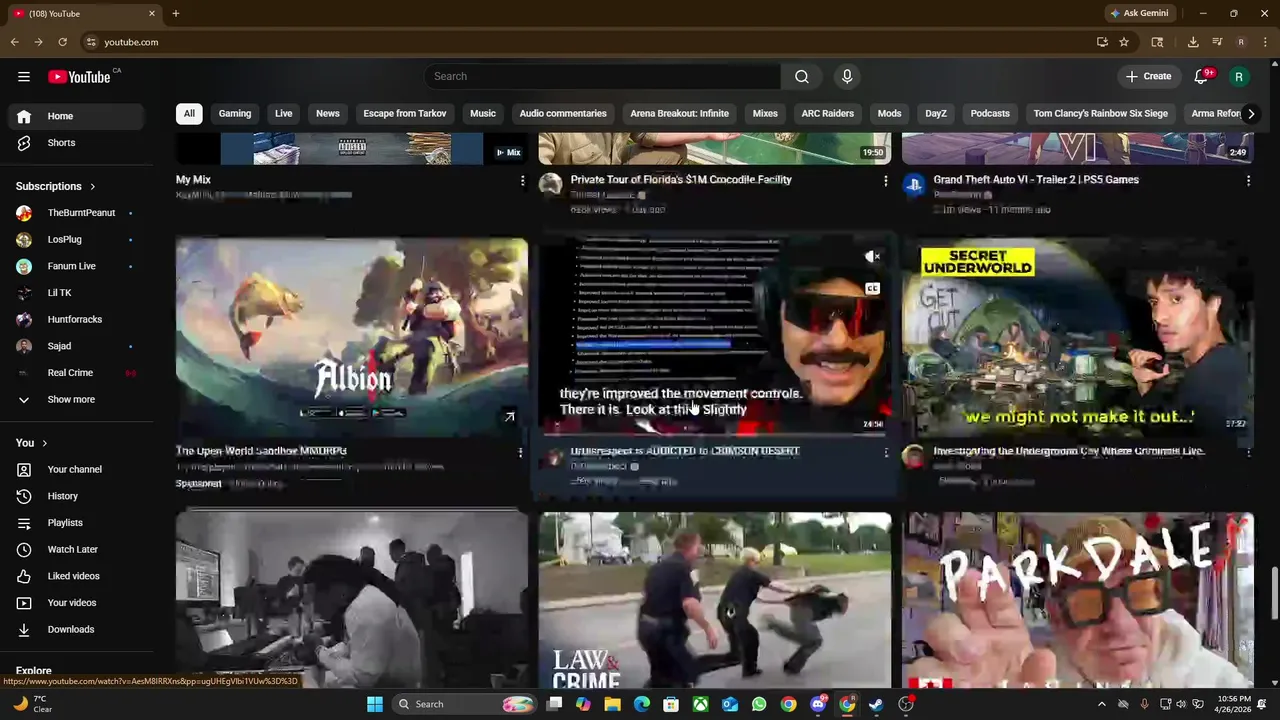Open more options for Albion sponsored ad
The height and width of the screenshot is (720, 1280).
(x=520, y=453)
